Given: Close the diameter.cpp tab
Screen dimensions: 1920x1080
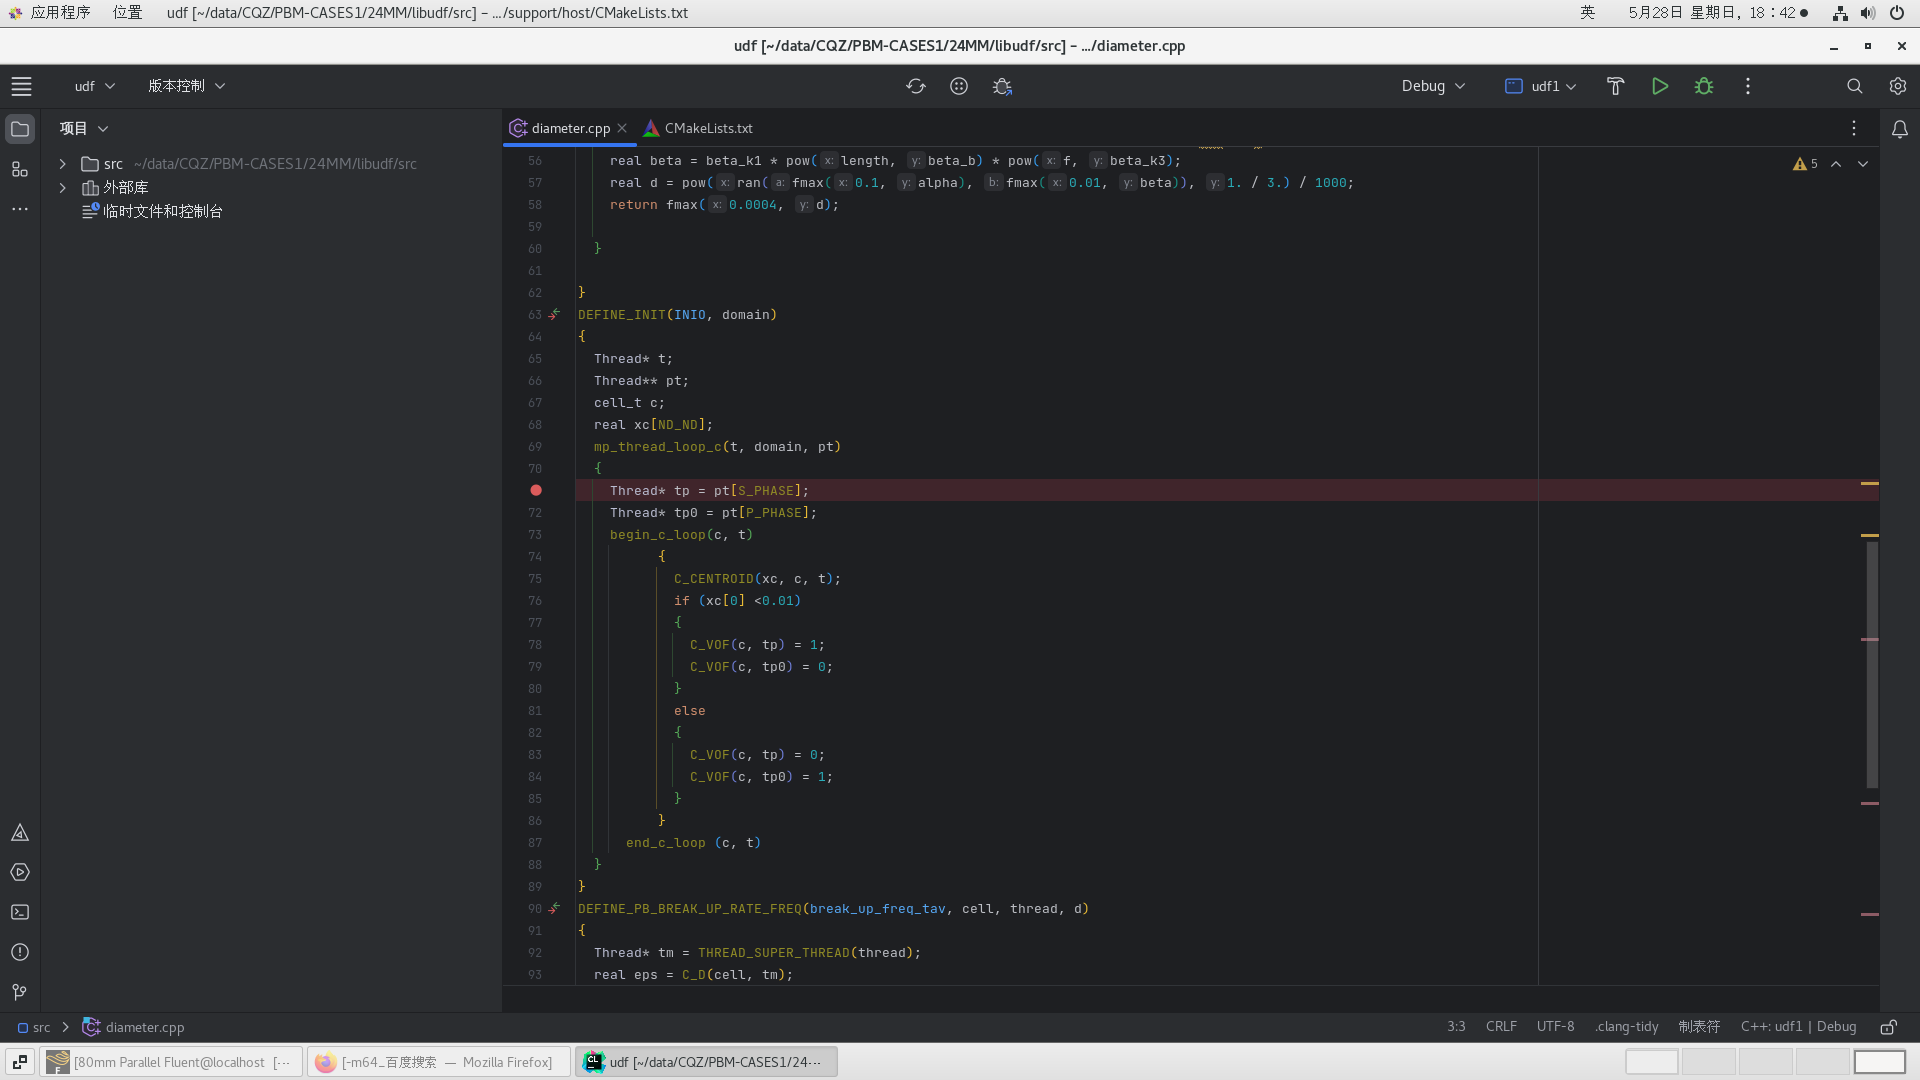Looking at the screenshot, I should [x=622, y=128].
